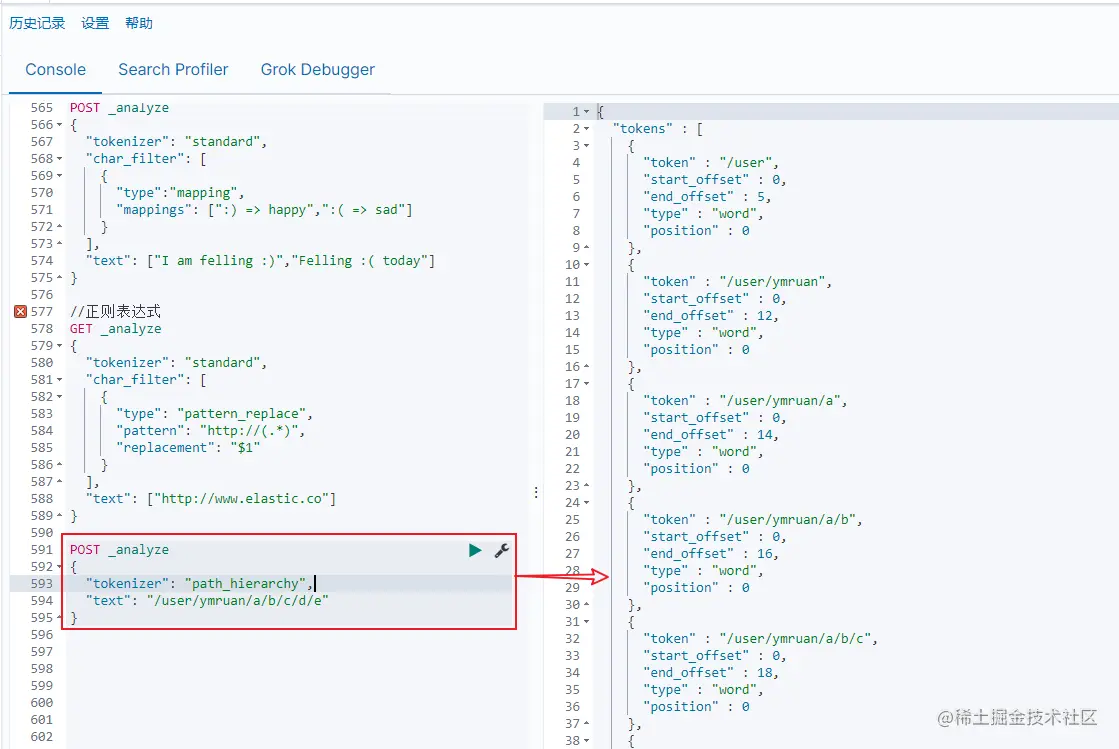Click the "GET _analyze" text on line 578

click(x=116, y=329)
